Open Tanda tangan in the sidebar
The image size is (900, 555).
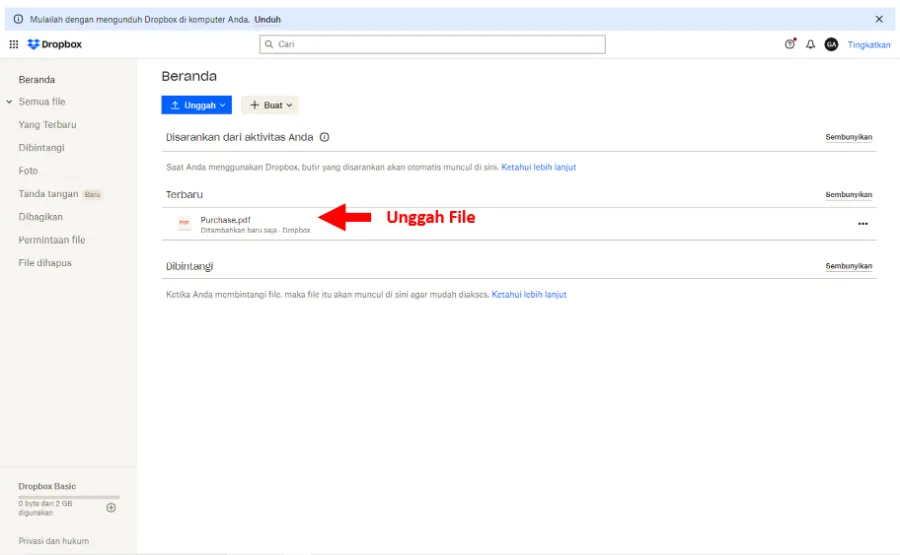pyautogui.click(x=48, y=194)
